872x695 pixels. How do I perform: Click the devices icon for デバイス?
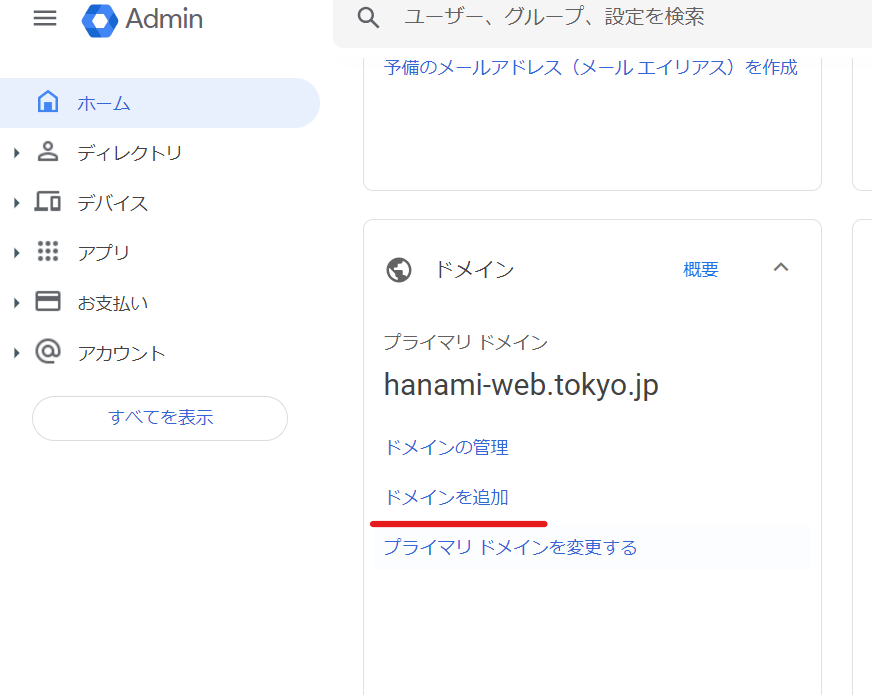pyautogui.click(x=48, y=201)
